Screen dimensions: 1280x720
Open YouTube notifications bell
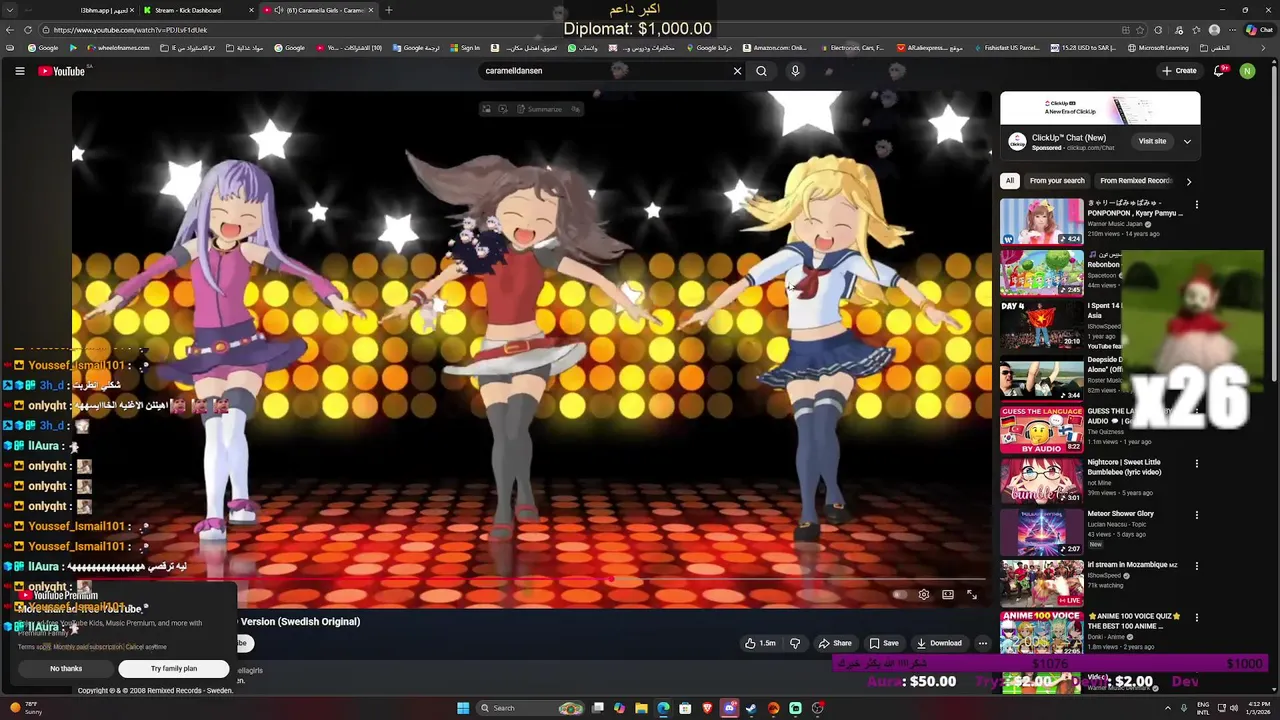tap(1219, 71)
